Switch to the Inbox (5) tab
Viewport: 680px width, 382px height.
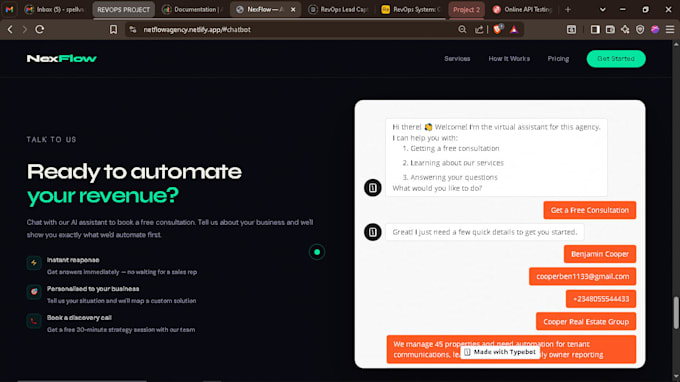coord(55,10)
